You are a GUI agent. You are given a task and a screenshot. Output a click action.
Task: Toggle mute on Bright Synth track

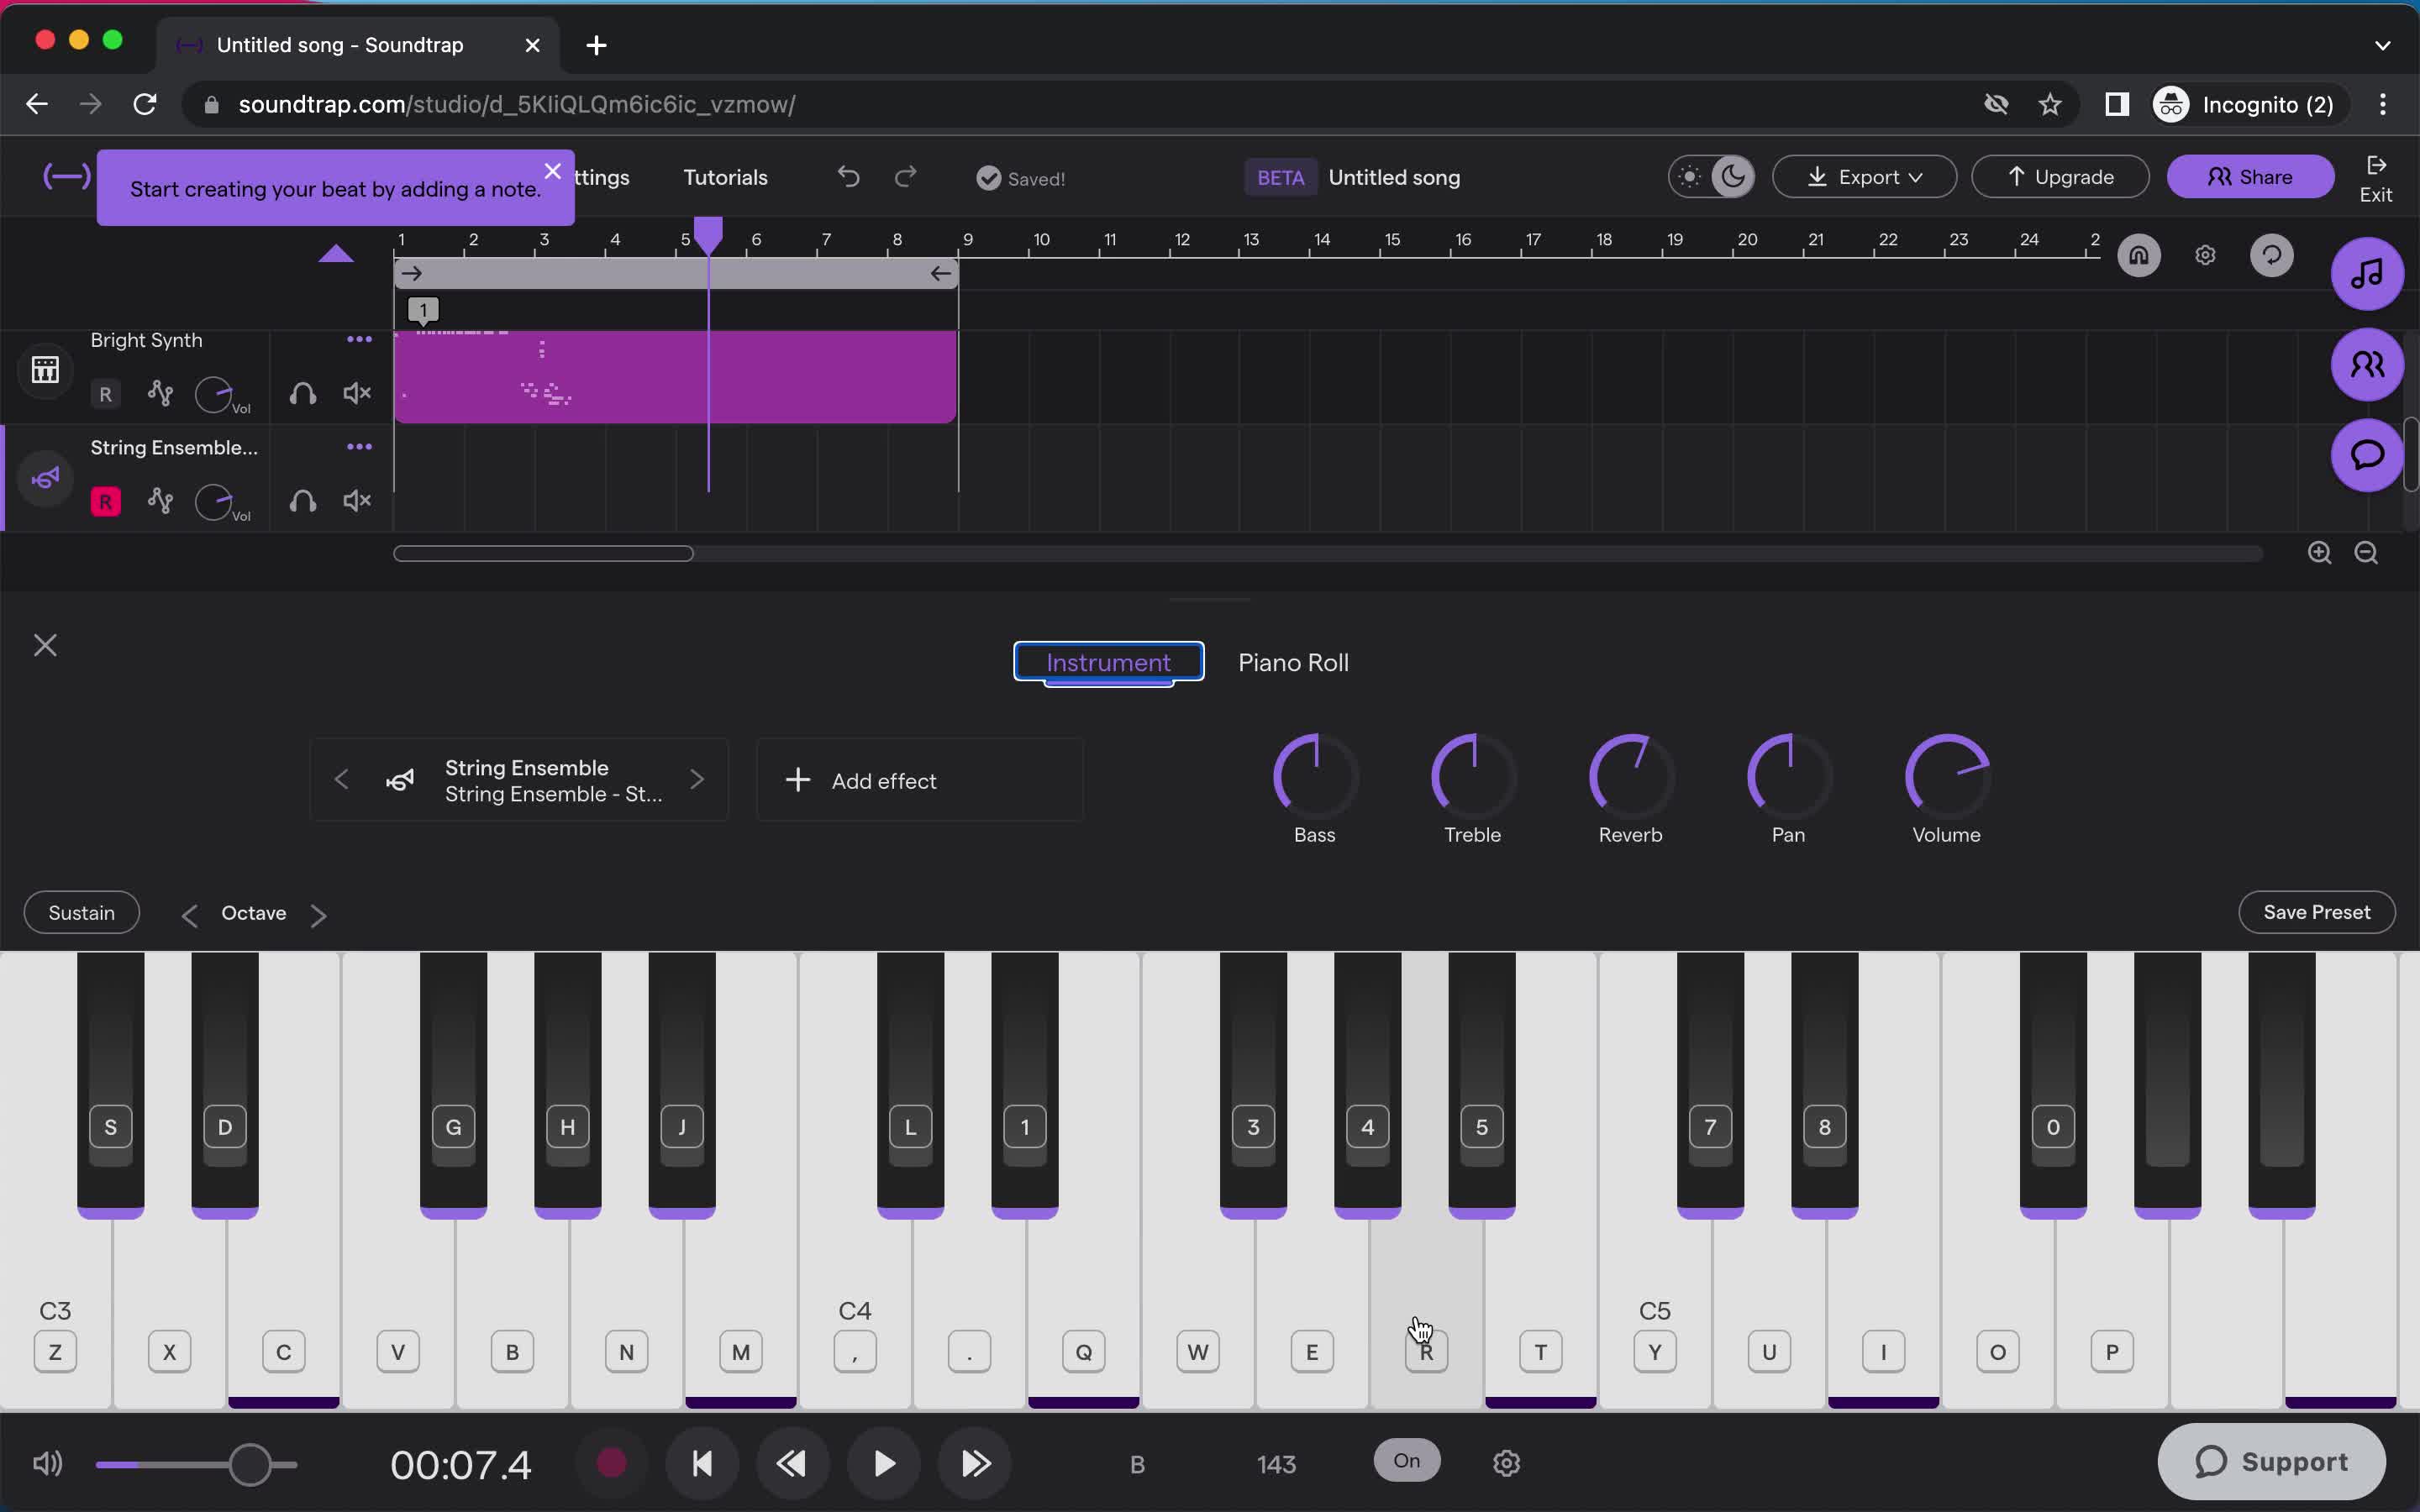[355, 394]
